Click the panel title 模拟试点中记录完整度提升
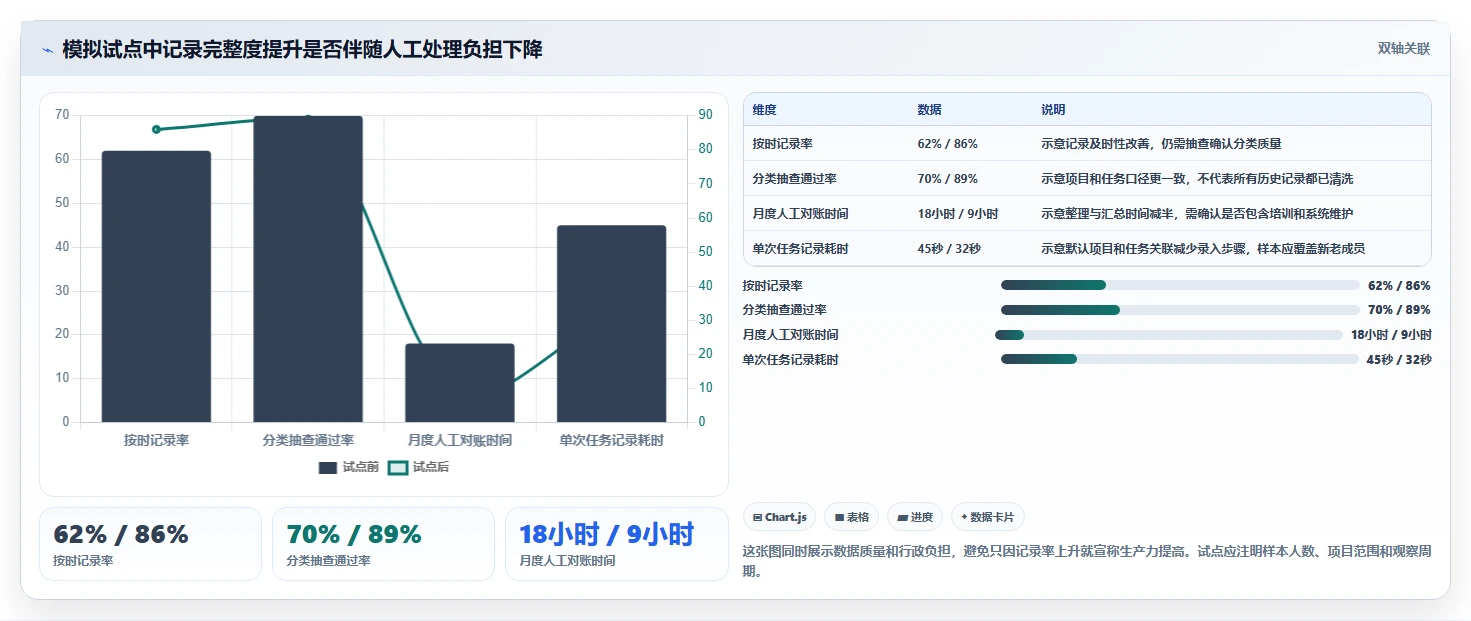 (302, 50)
